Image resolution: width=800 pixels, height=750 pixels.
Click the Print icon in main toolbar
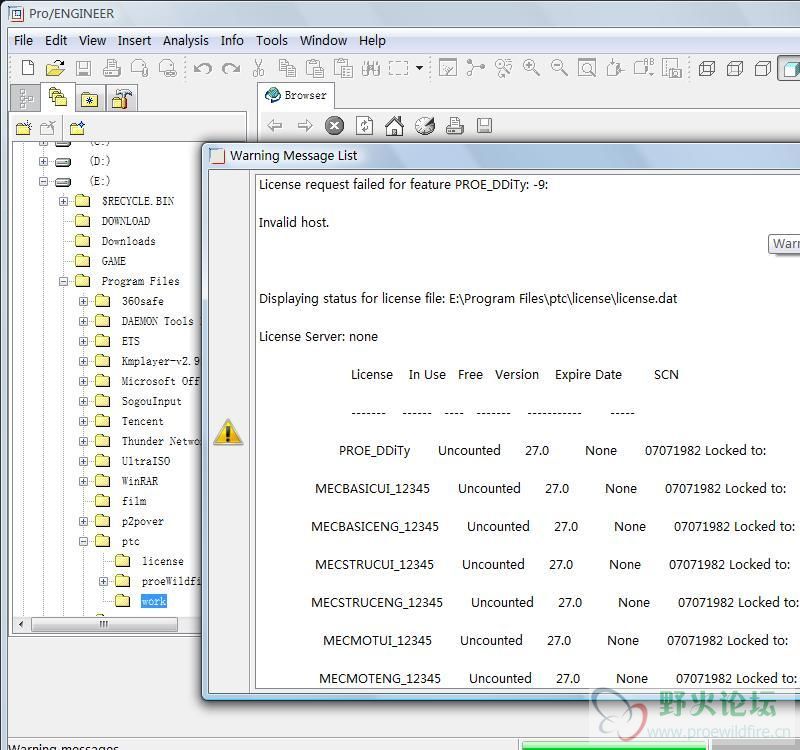(x=112, y=68)
